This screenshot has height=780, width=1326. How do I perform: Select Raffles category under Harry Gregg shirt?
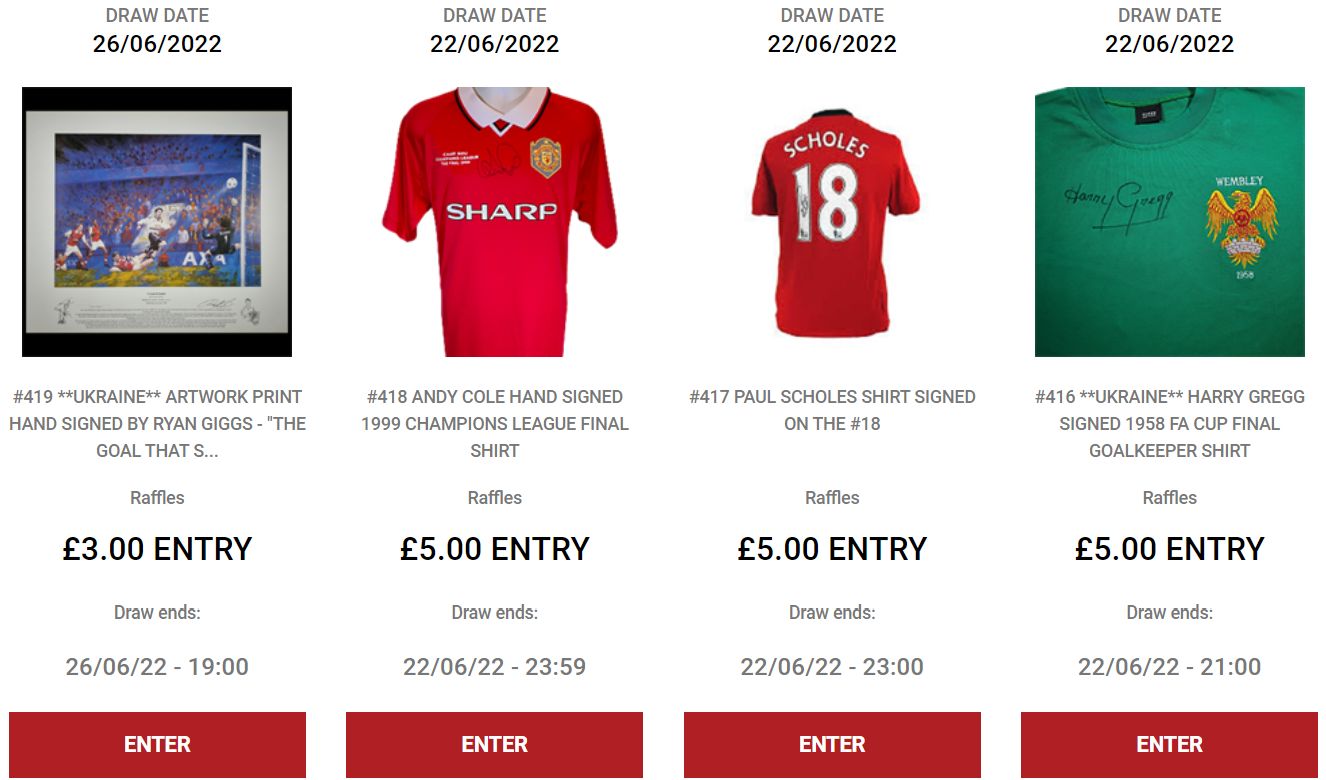(1170, 498)
